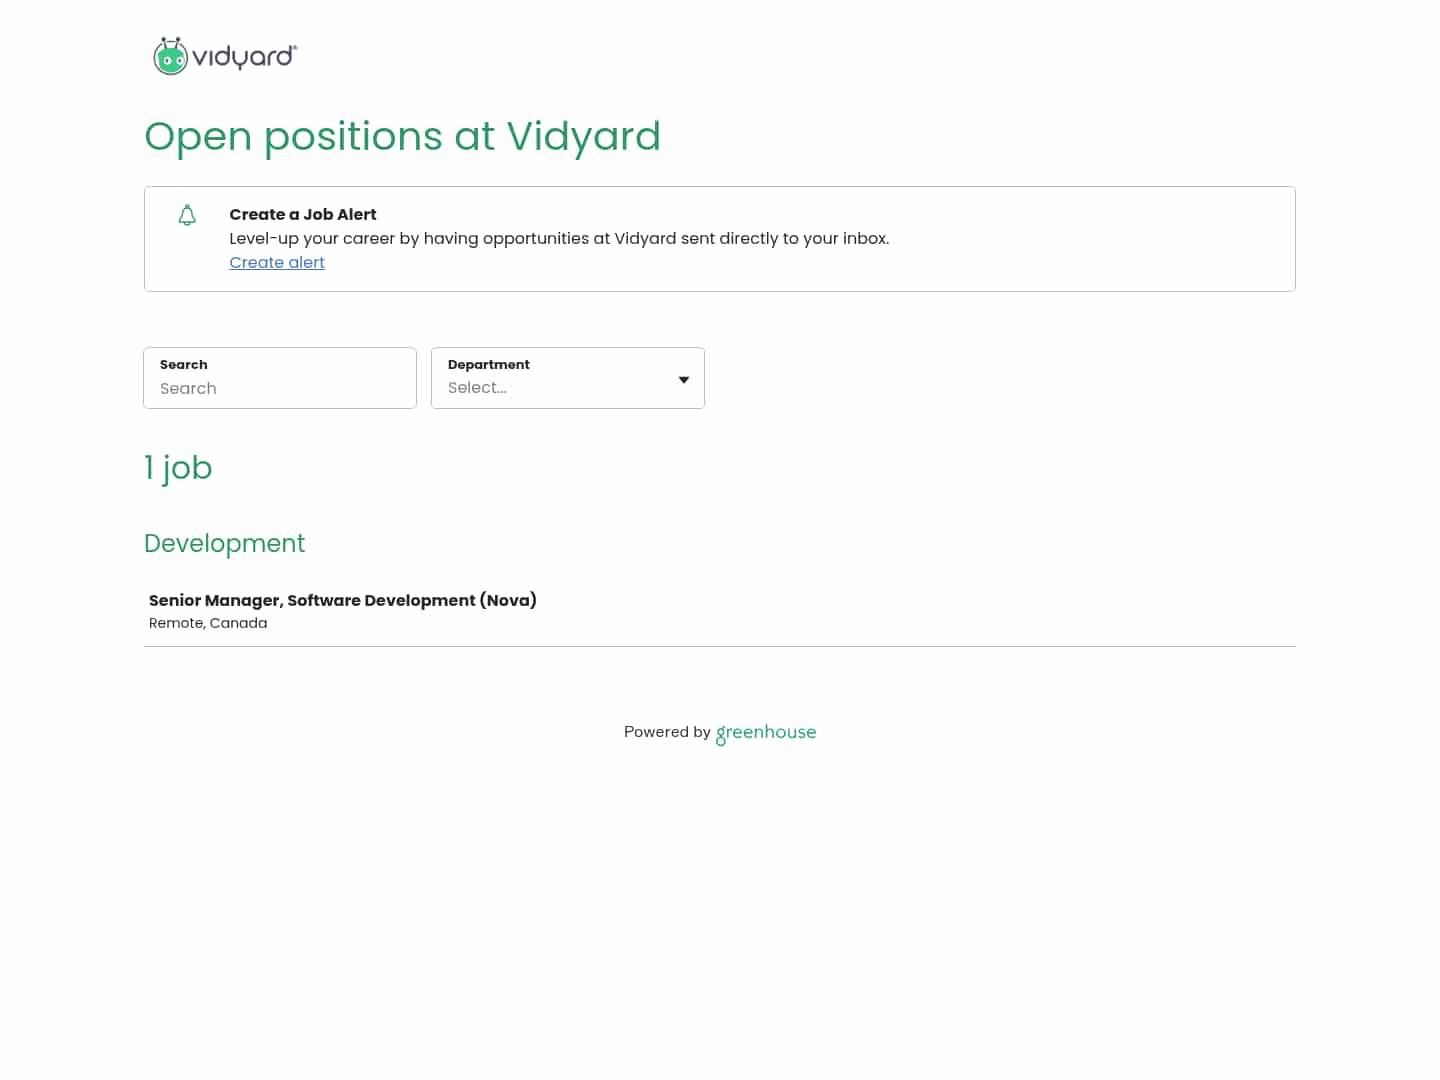Open the Department "Select..." combo box
Screen dimensions: 1440x1080
pyautogui.click(x=555, y=388)
